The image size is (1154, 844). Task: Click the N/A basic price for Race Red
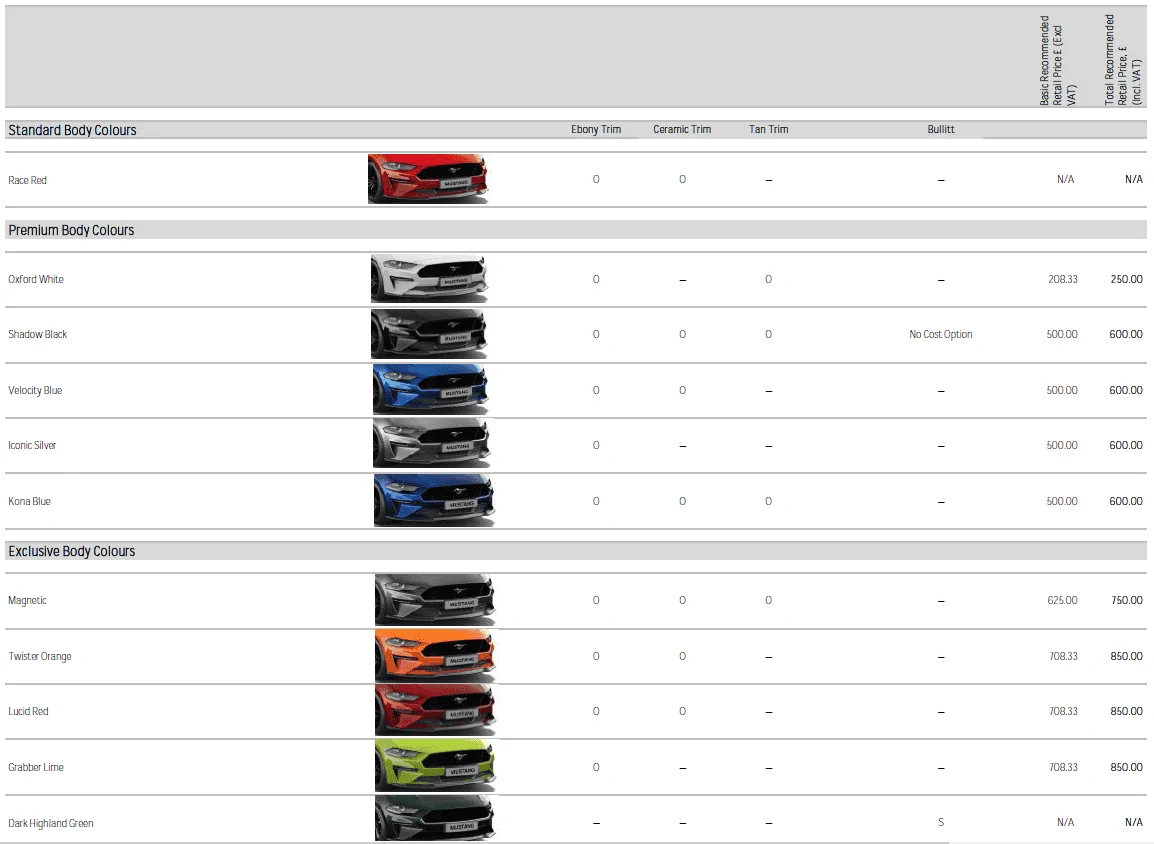coord(1066,180)
